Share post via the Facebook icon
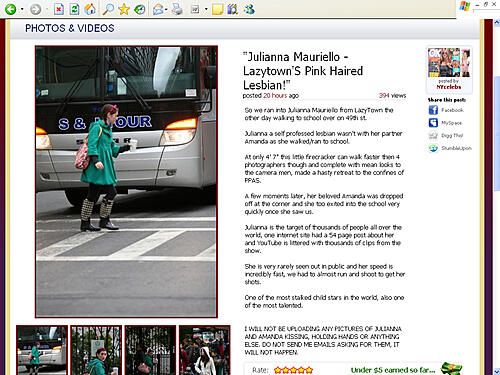Screen dimensions: 500x375 click(x=433, y=110)
